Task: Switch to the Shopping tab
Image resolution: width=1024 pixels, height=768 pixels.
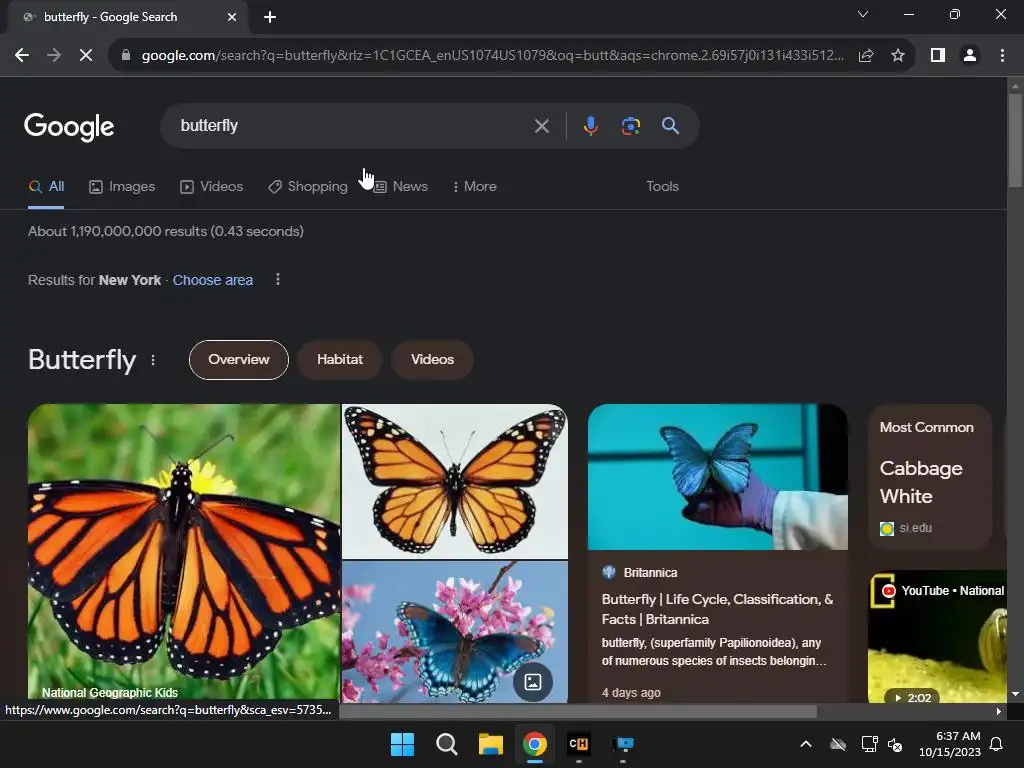Action: [308, 187]
